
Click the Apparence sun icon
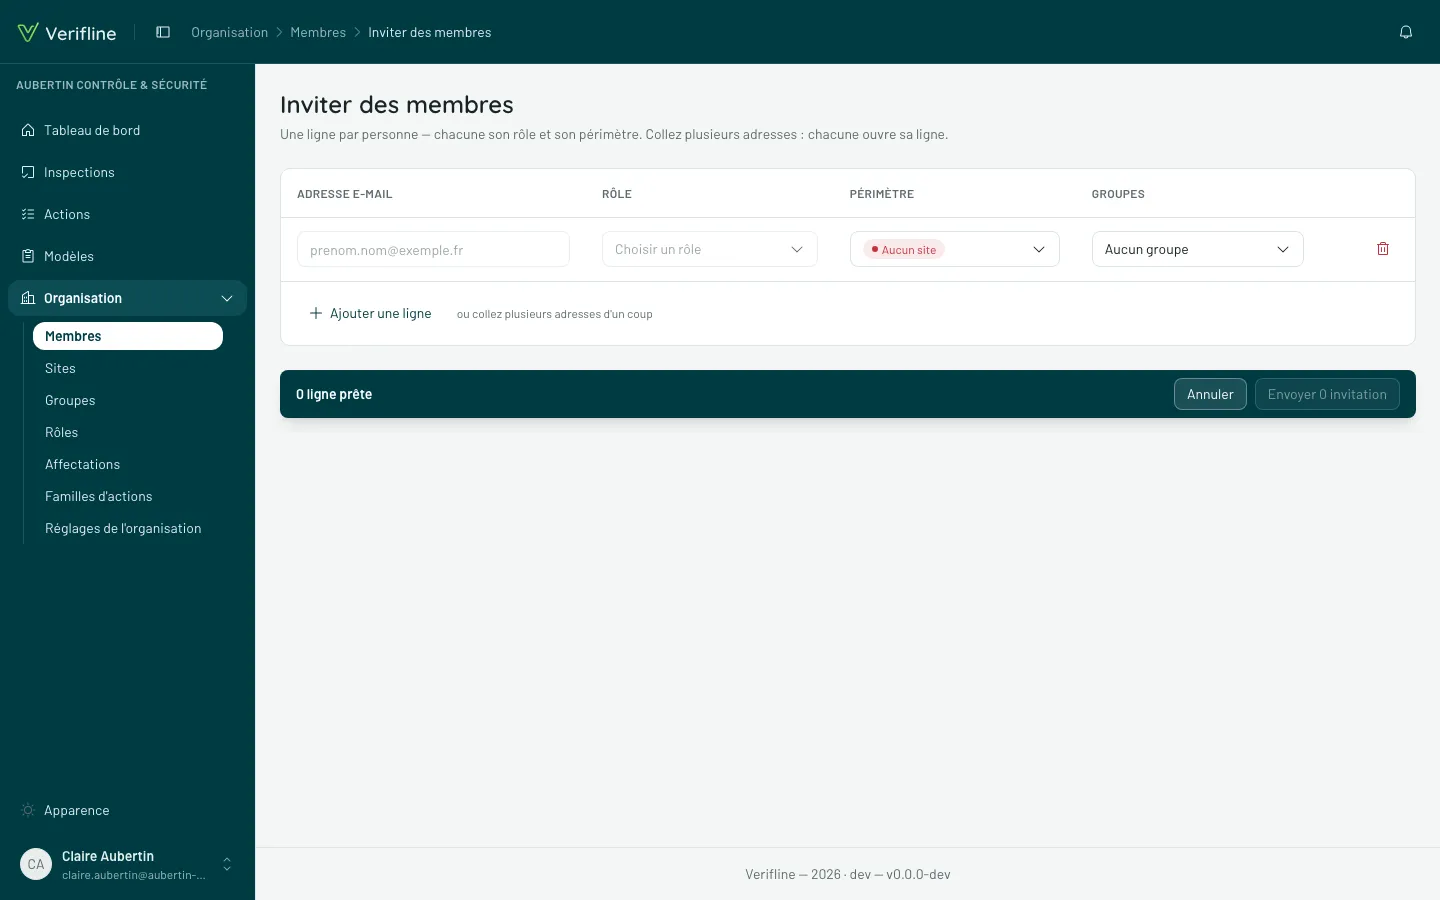[28, 810]
